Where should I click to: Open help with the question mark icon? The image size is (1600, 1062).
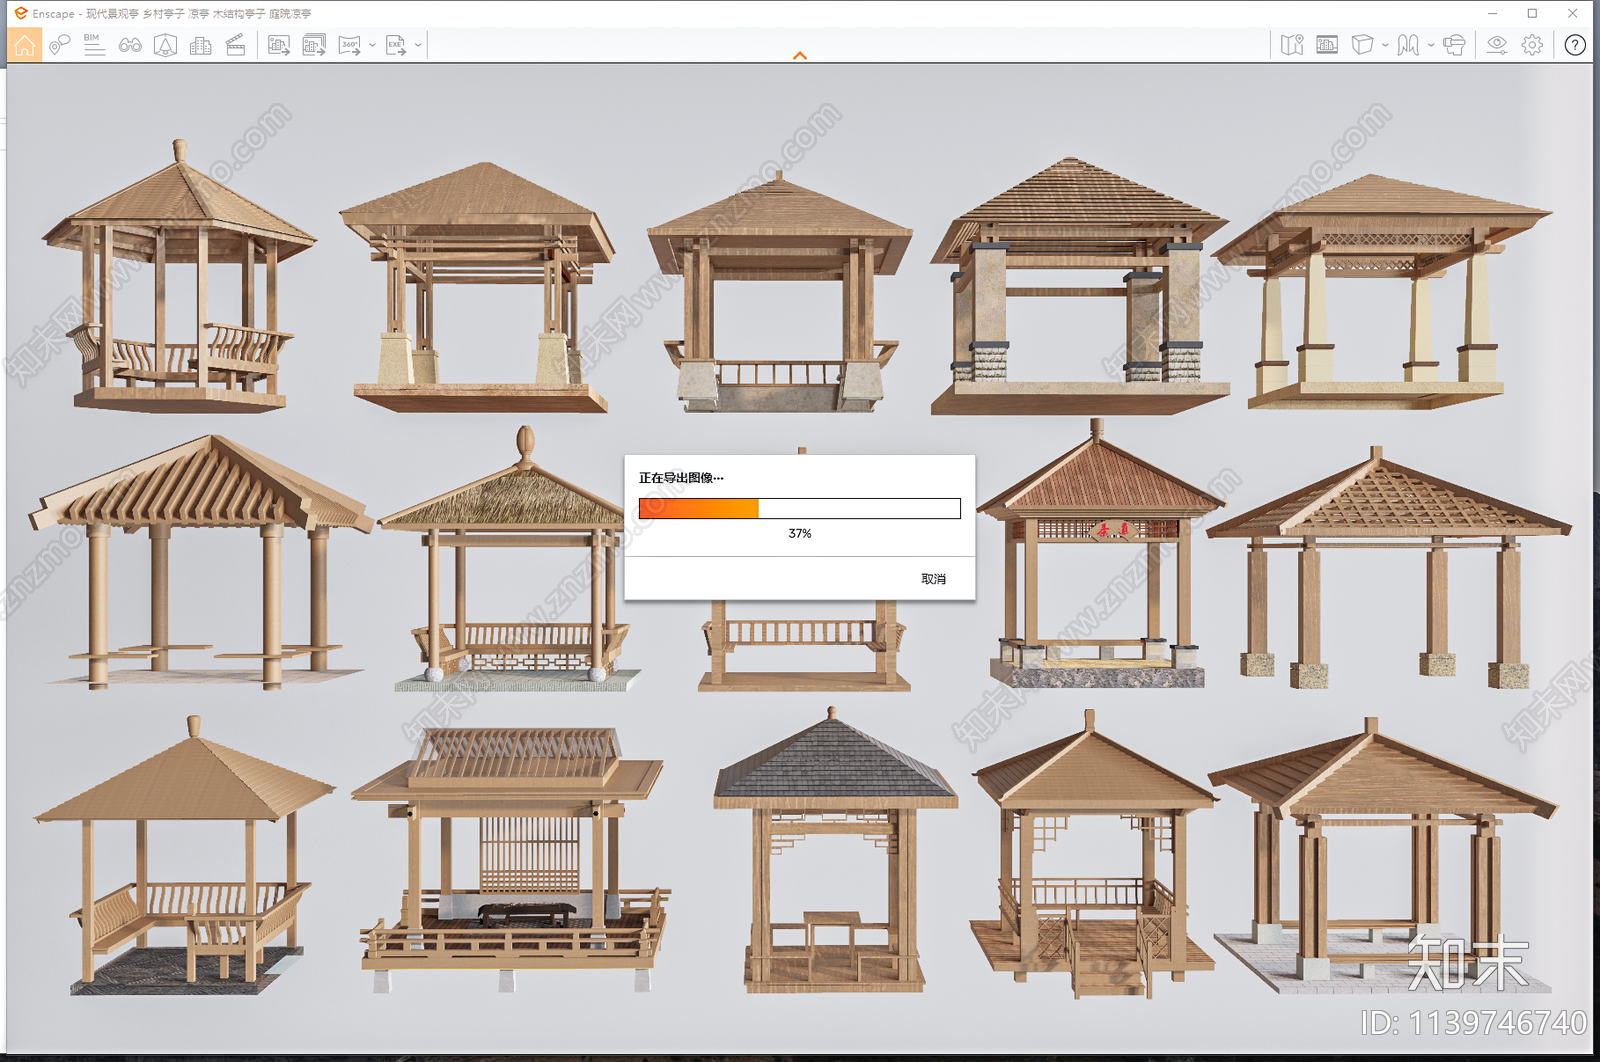1575,45
